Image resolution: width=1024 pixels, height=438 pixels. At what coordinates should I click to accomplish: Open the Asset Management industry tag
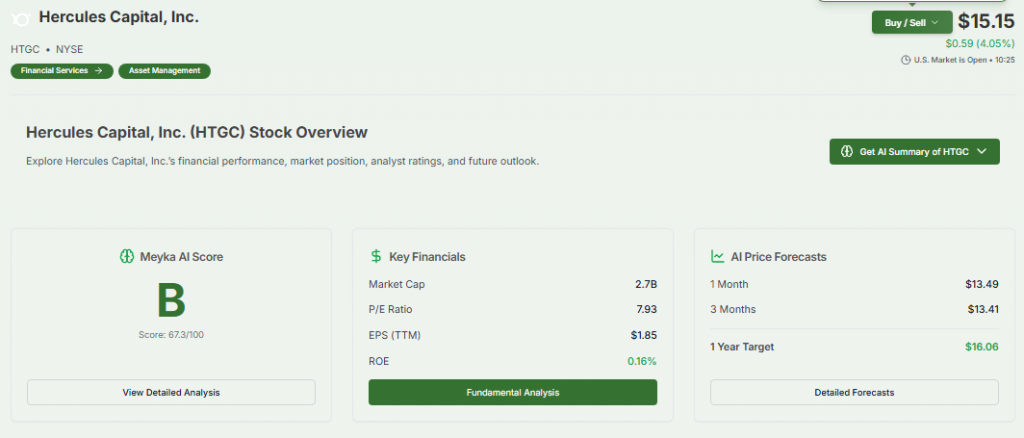tap(165, 70)
